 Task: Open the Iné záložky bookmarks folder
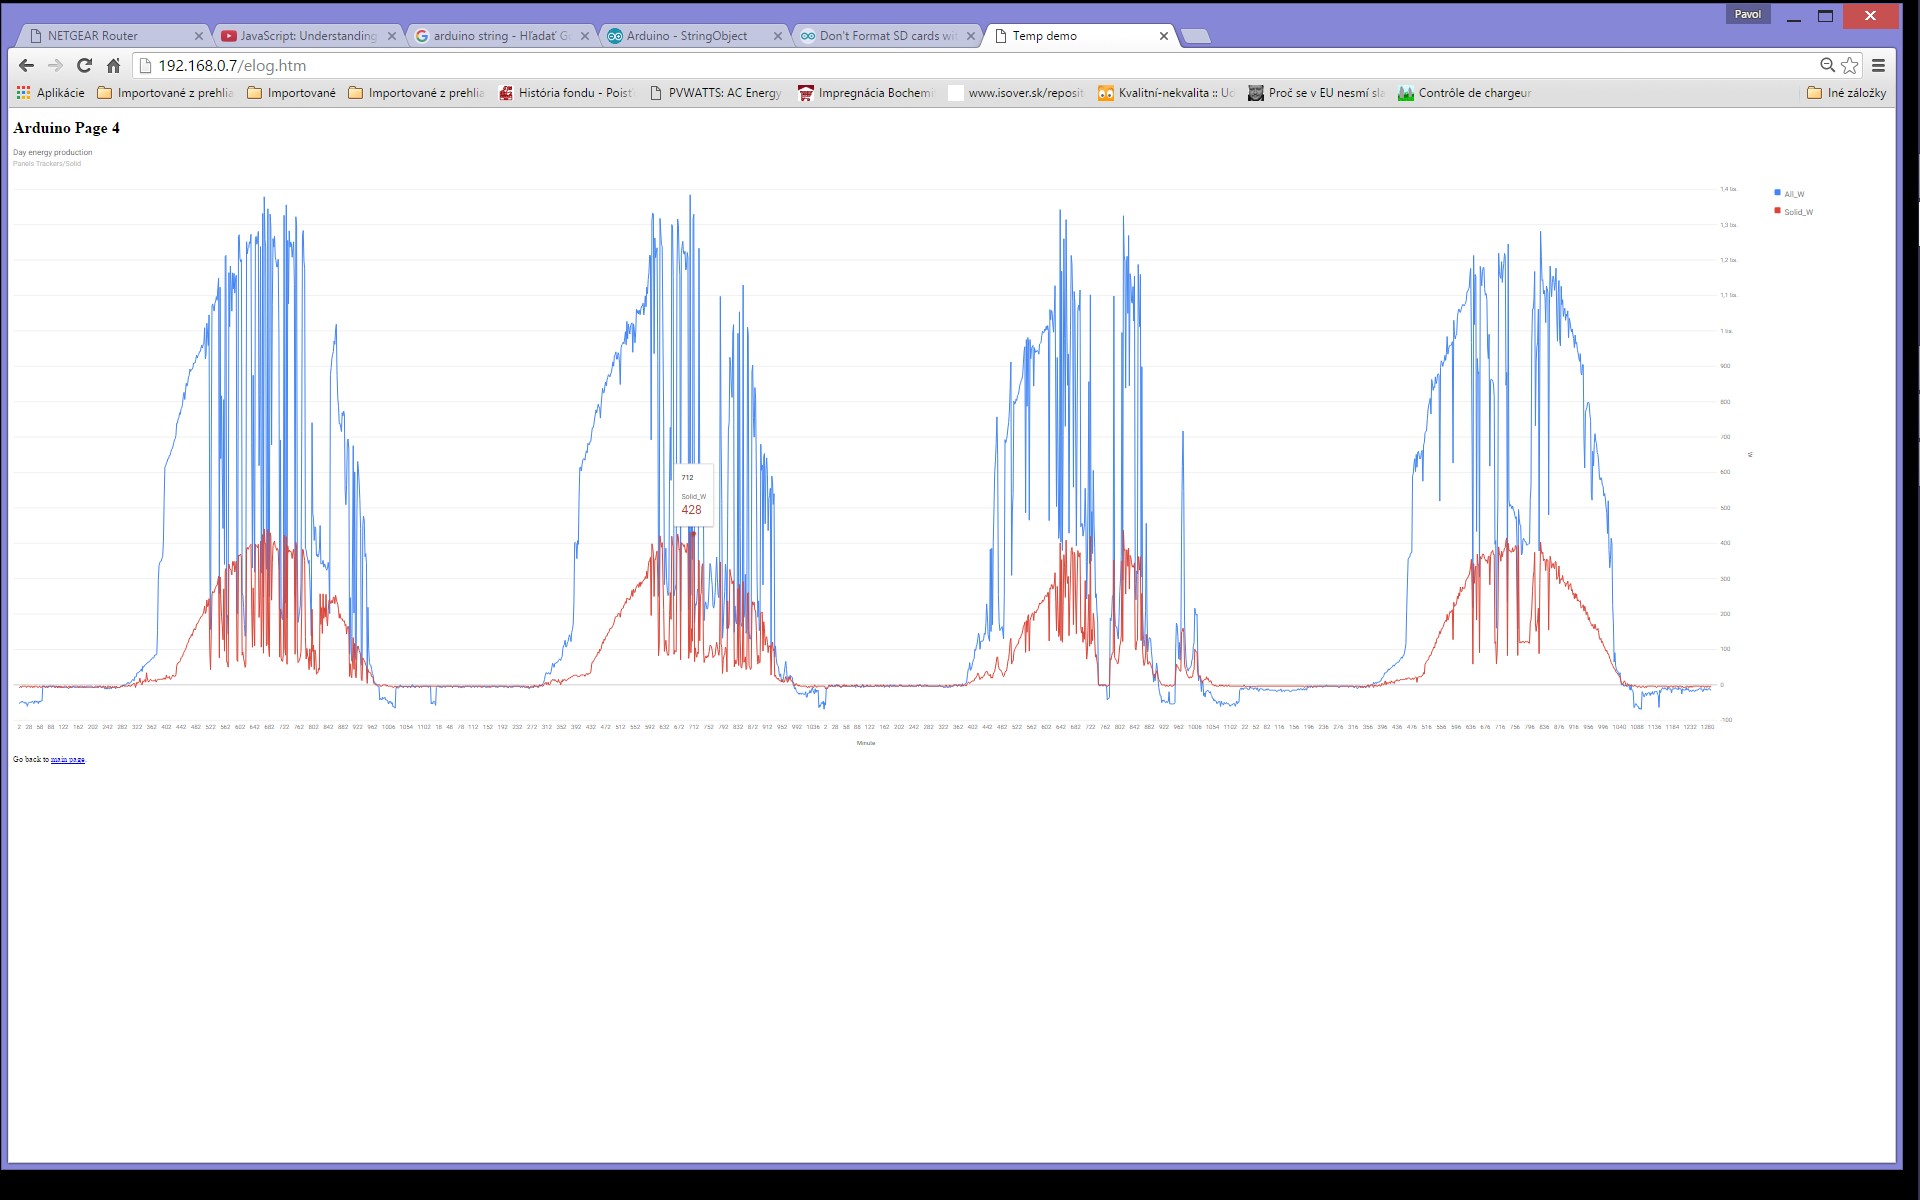[x=1846, y=93]
